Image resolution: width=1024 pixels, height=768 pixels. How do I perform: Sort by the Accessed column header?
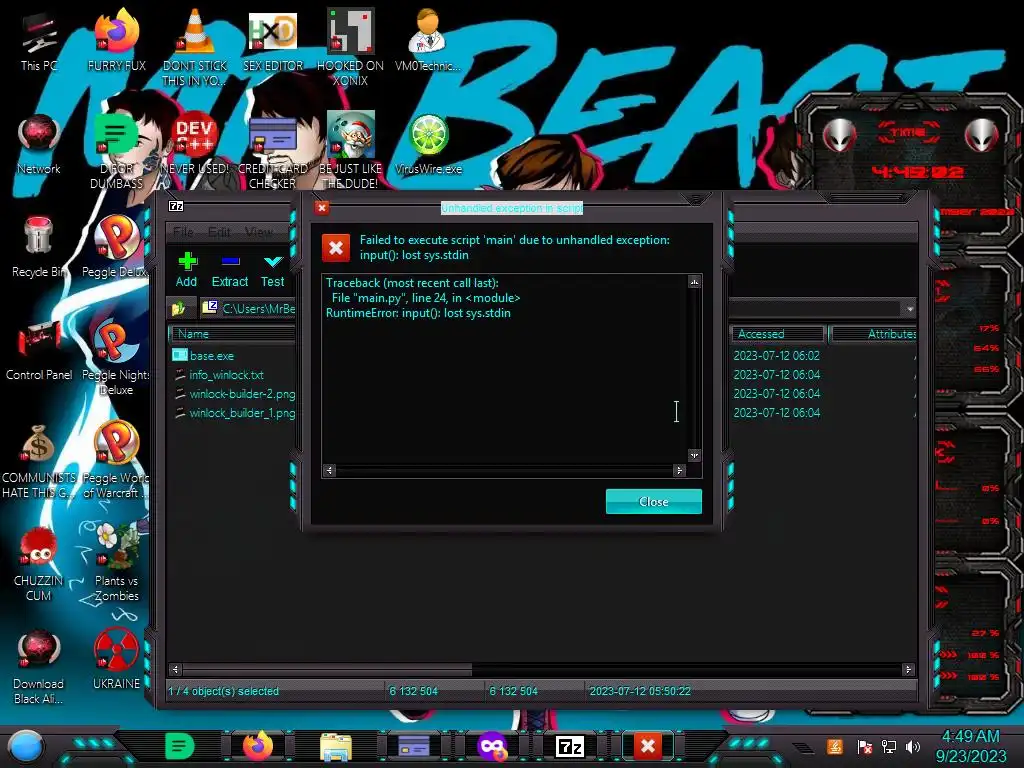778,334
